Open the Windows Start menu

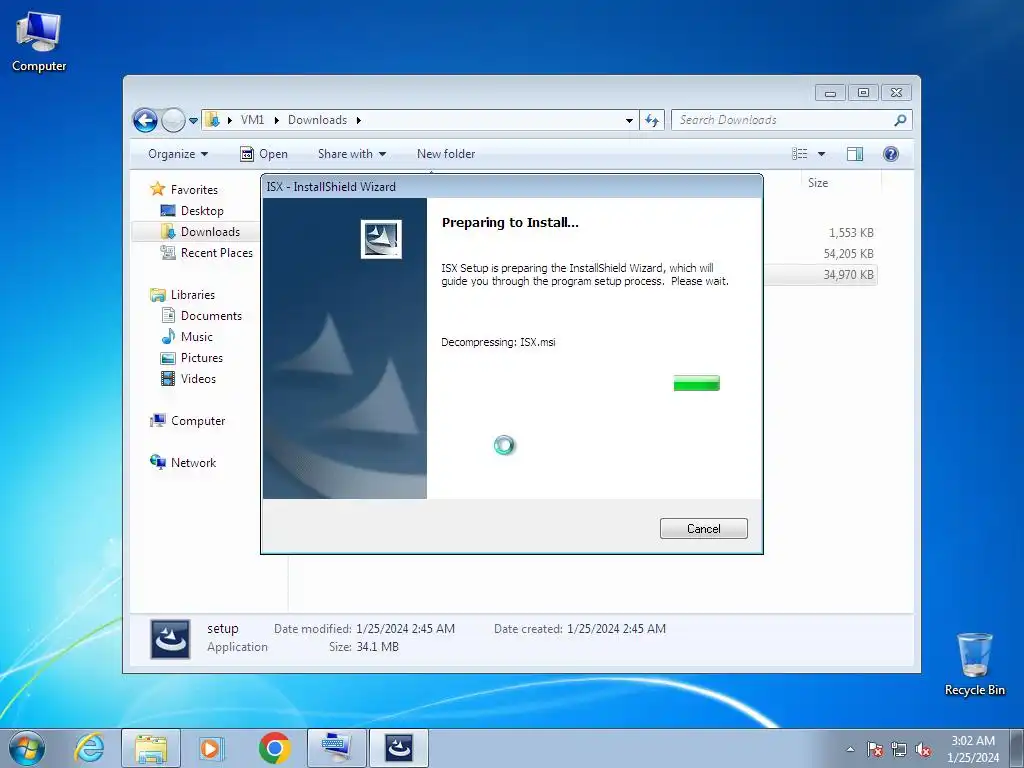tap(27, 748)
